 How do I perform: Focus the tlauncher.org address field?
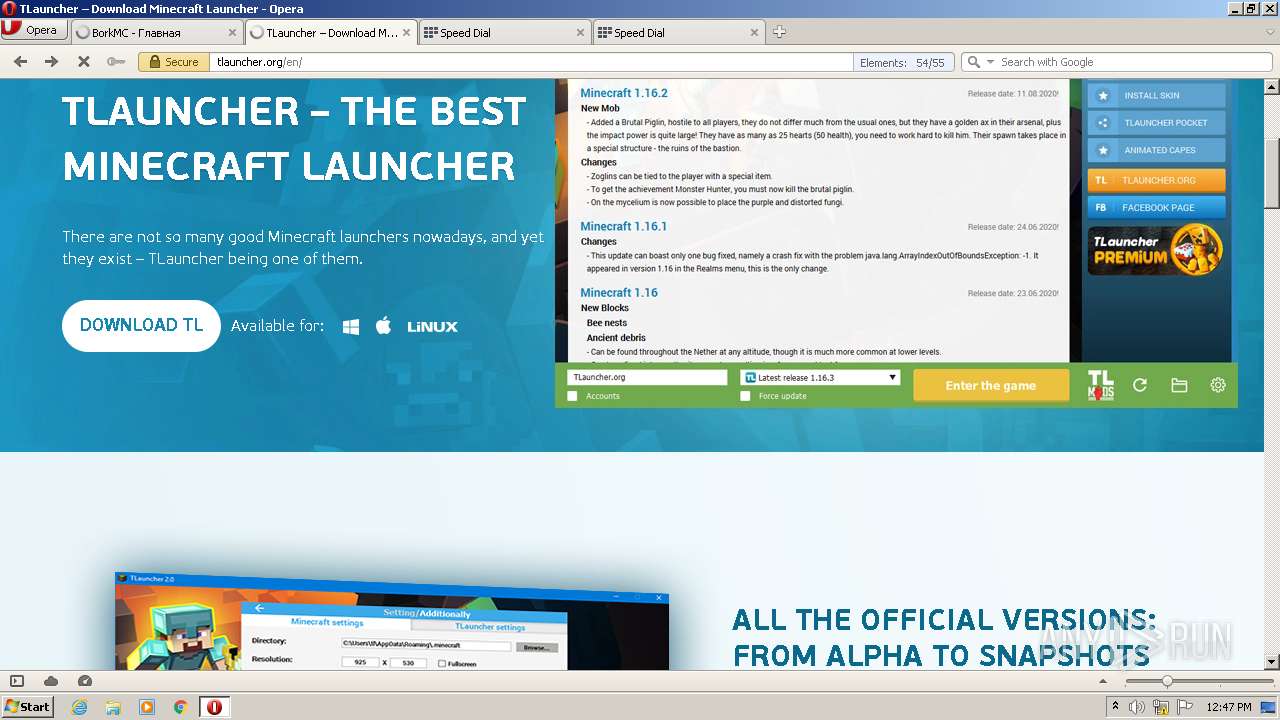[530, 62]
